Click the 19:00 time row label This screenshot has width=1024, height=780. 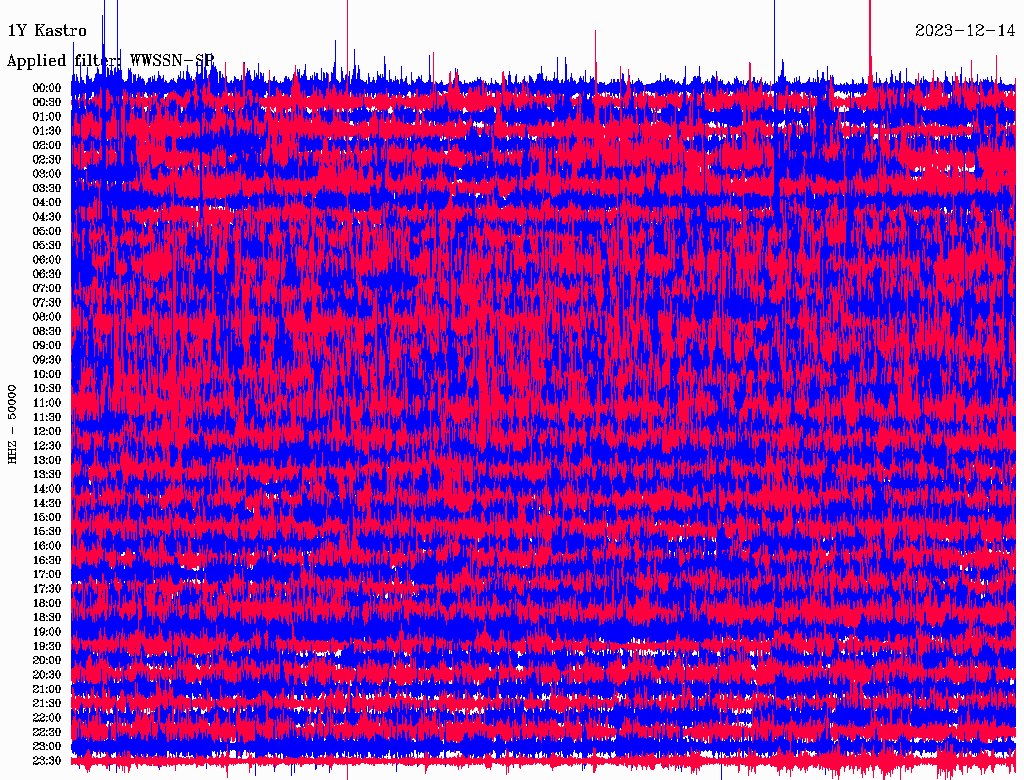tap(47, 632)
